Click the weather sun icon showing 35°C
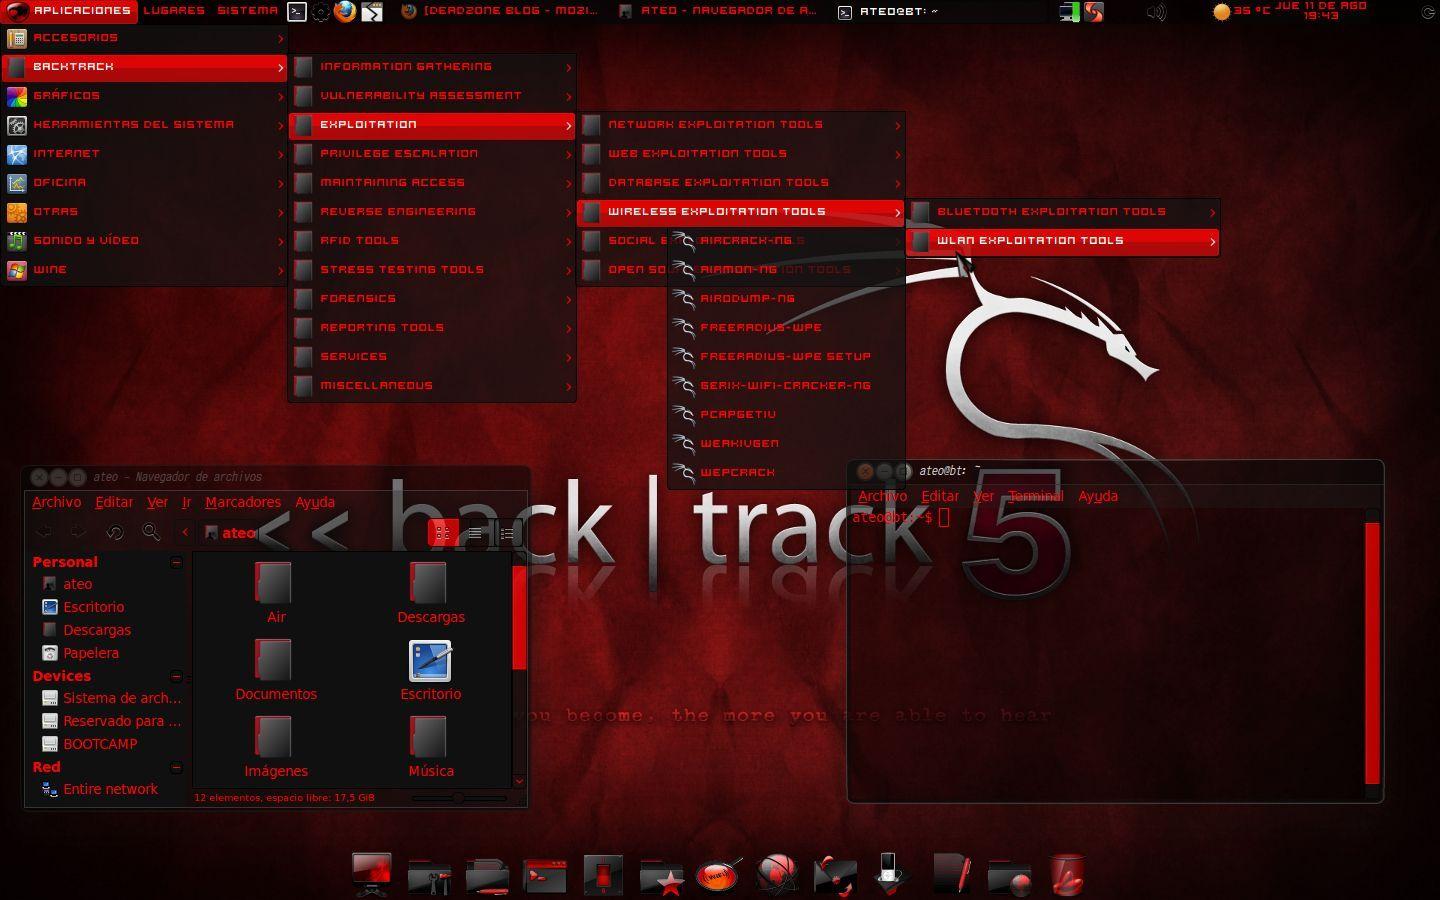 [x=1222, y=12]
